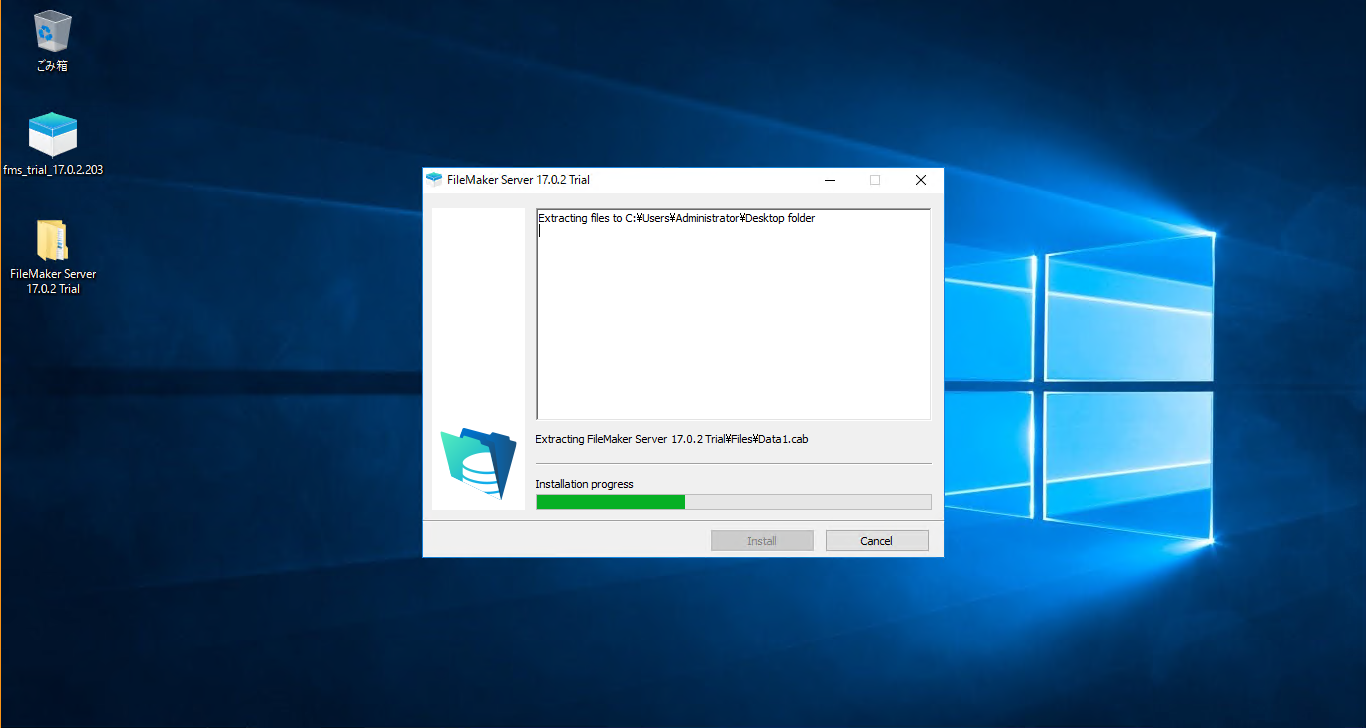1366x728 pixels.
Task: Click the fms_trial_17.0.2.203 file name label
Action: tap(53, 170)
